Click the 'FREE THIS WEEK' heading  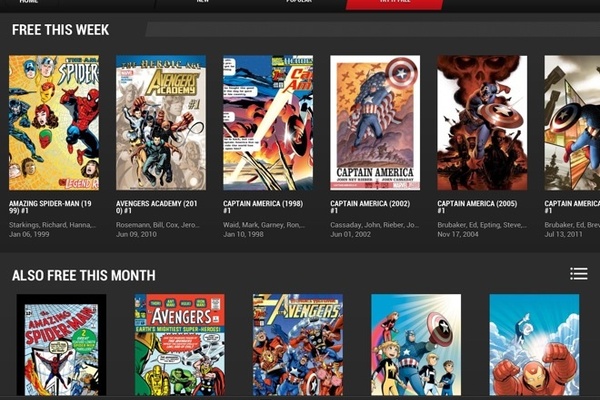60,30
